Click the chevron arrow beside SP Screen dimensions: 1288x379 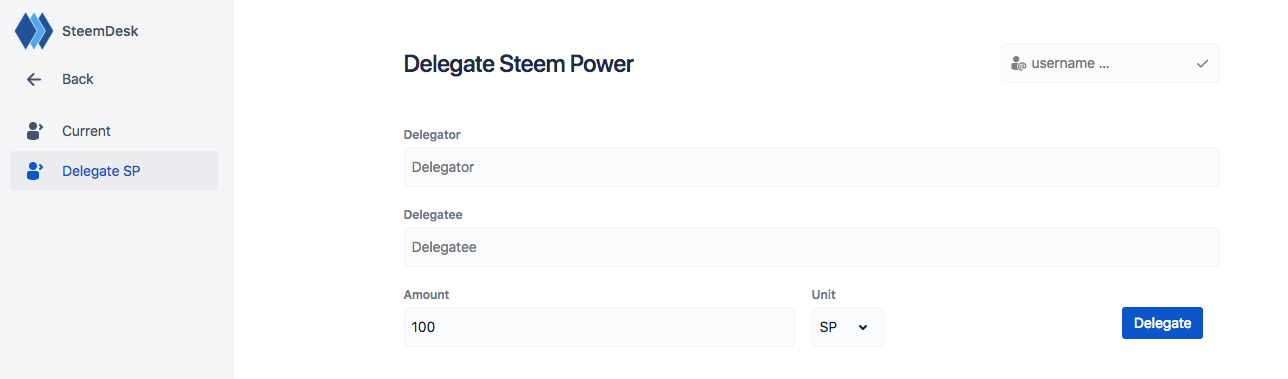point(863,327)
